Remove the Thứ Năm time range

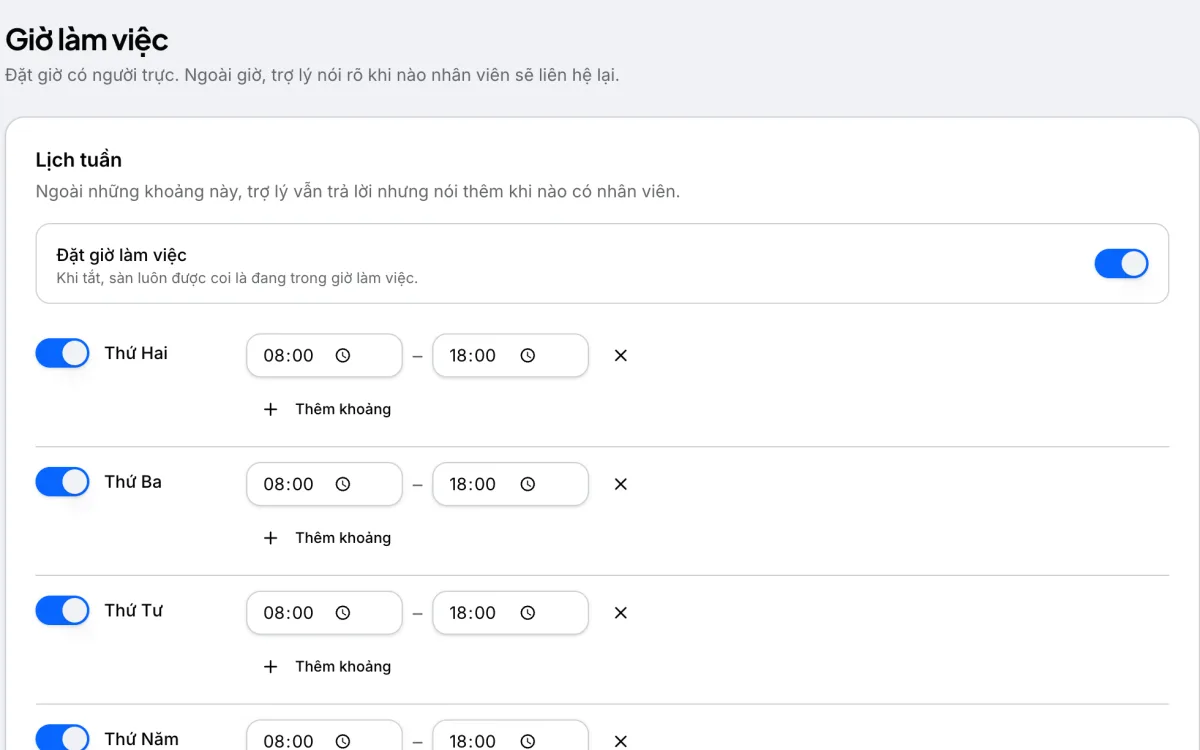(x=620, y=741)
